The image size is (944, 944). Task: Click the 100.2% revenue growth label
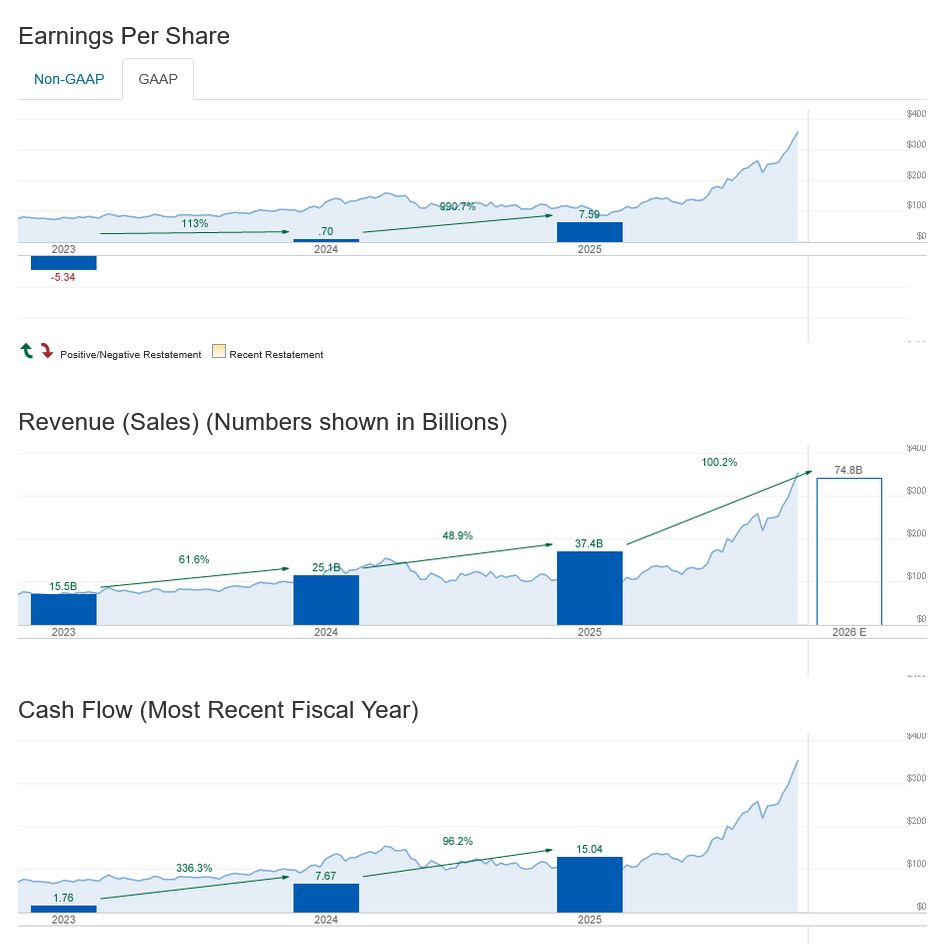(x=719, y=462)
